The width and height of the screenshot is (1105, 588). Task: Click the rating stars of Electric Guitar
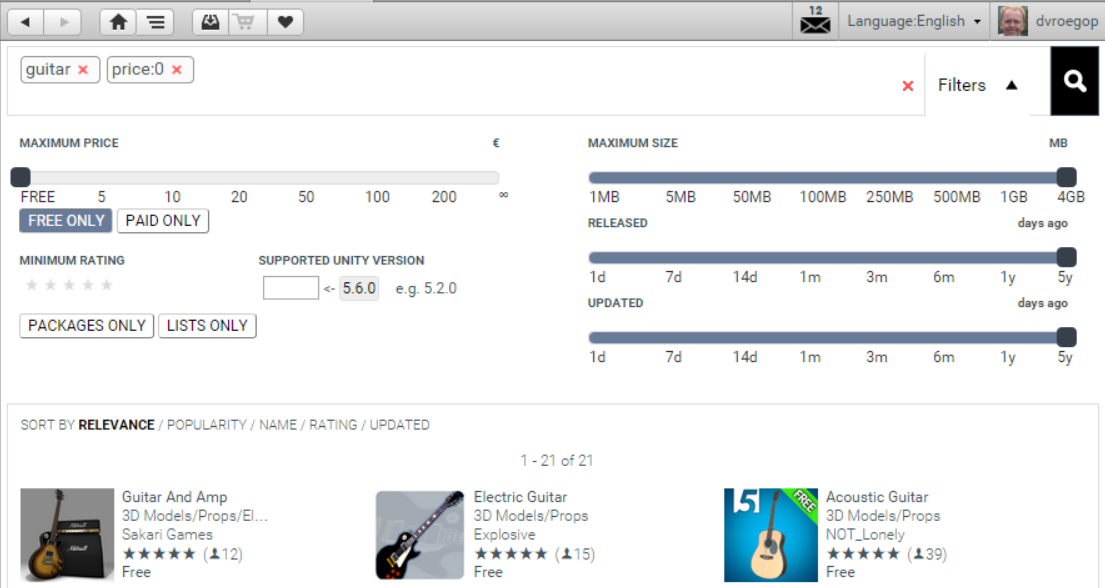click(511, 553)
